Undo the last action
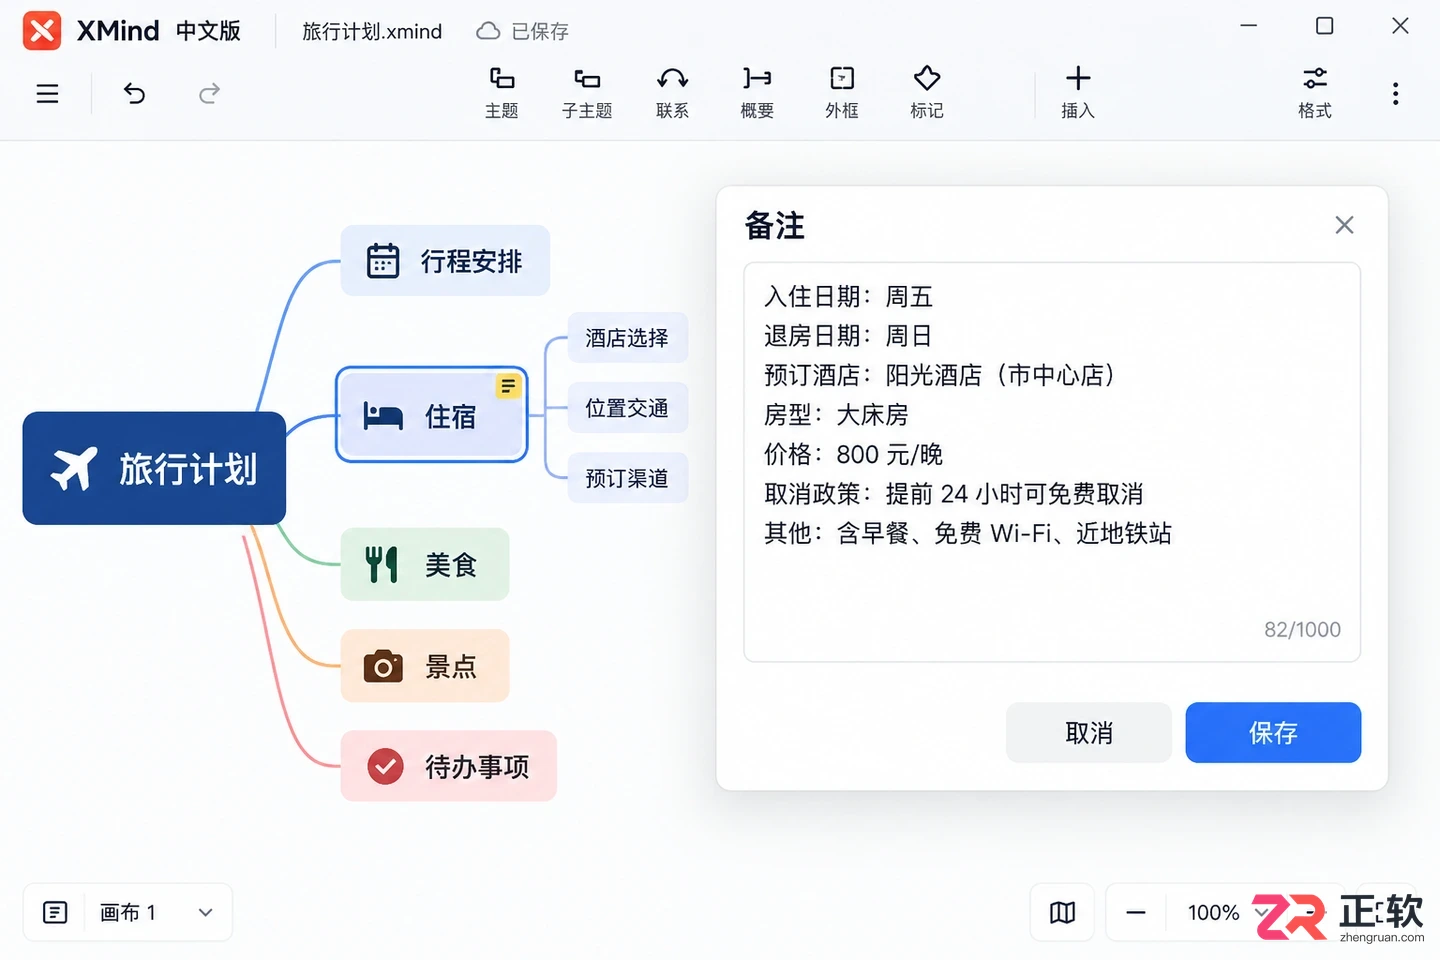The height and width of the screenshot is (960, 1440). tap(134, 94)
